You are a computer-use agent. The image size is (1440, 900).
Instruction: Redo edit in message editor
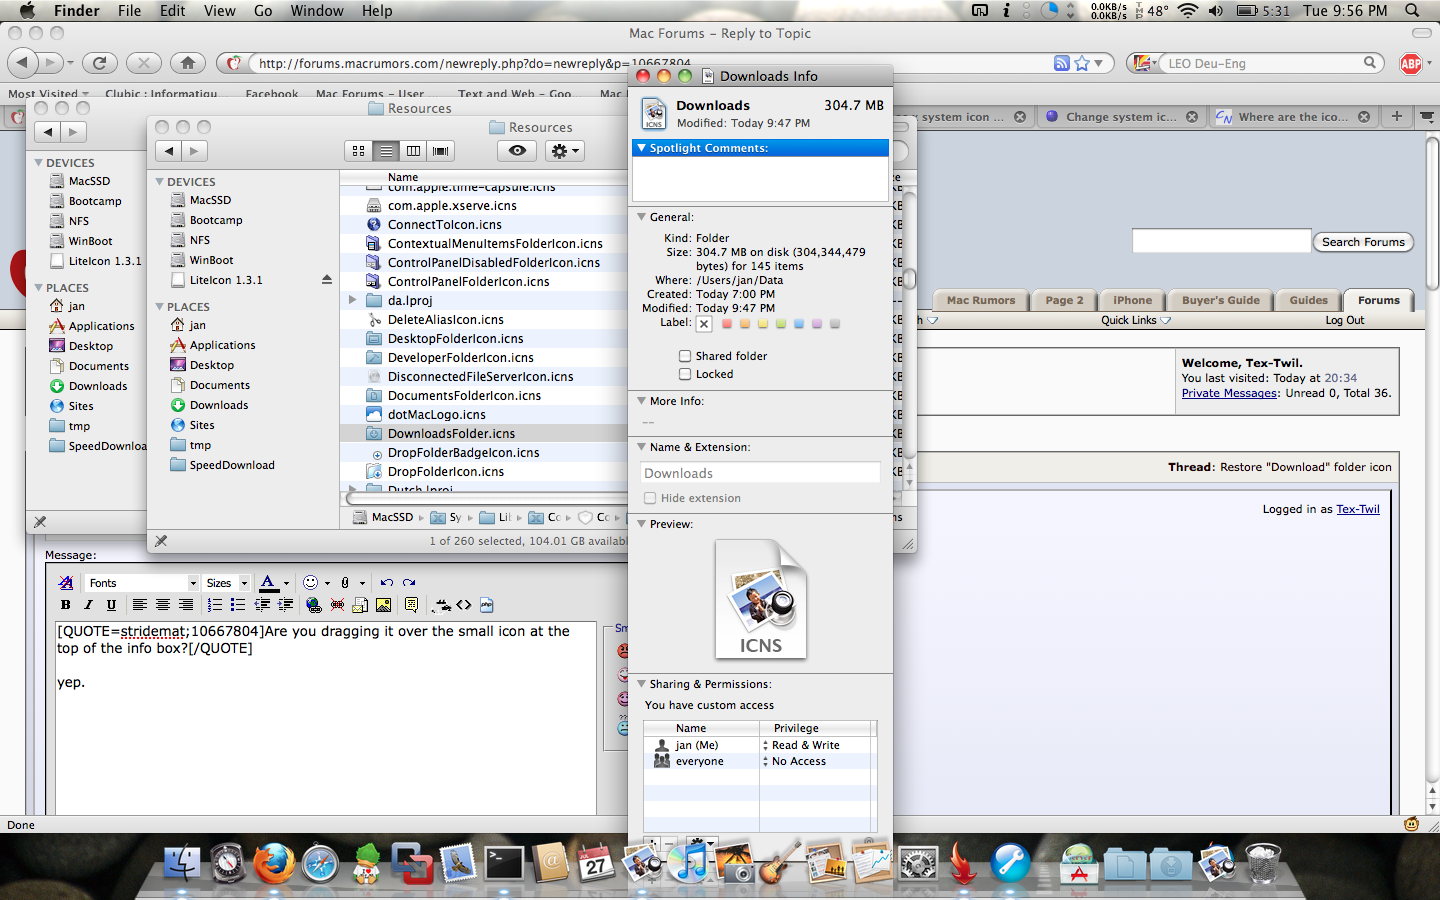click(409, 583)
